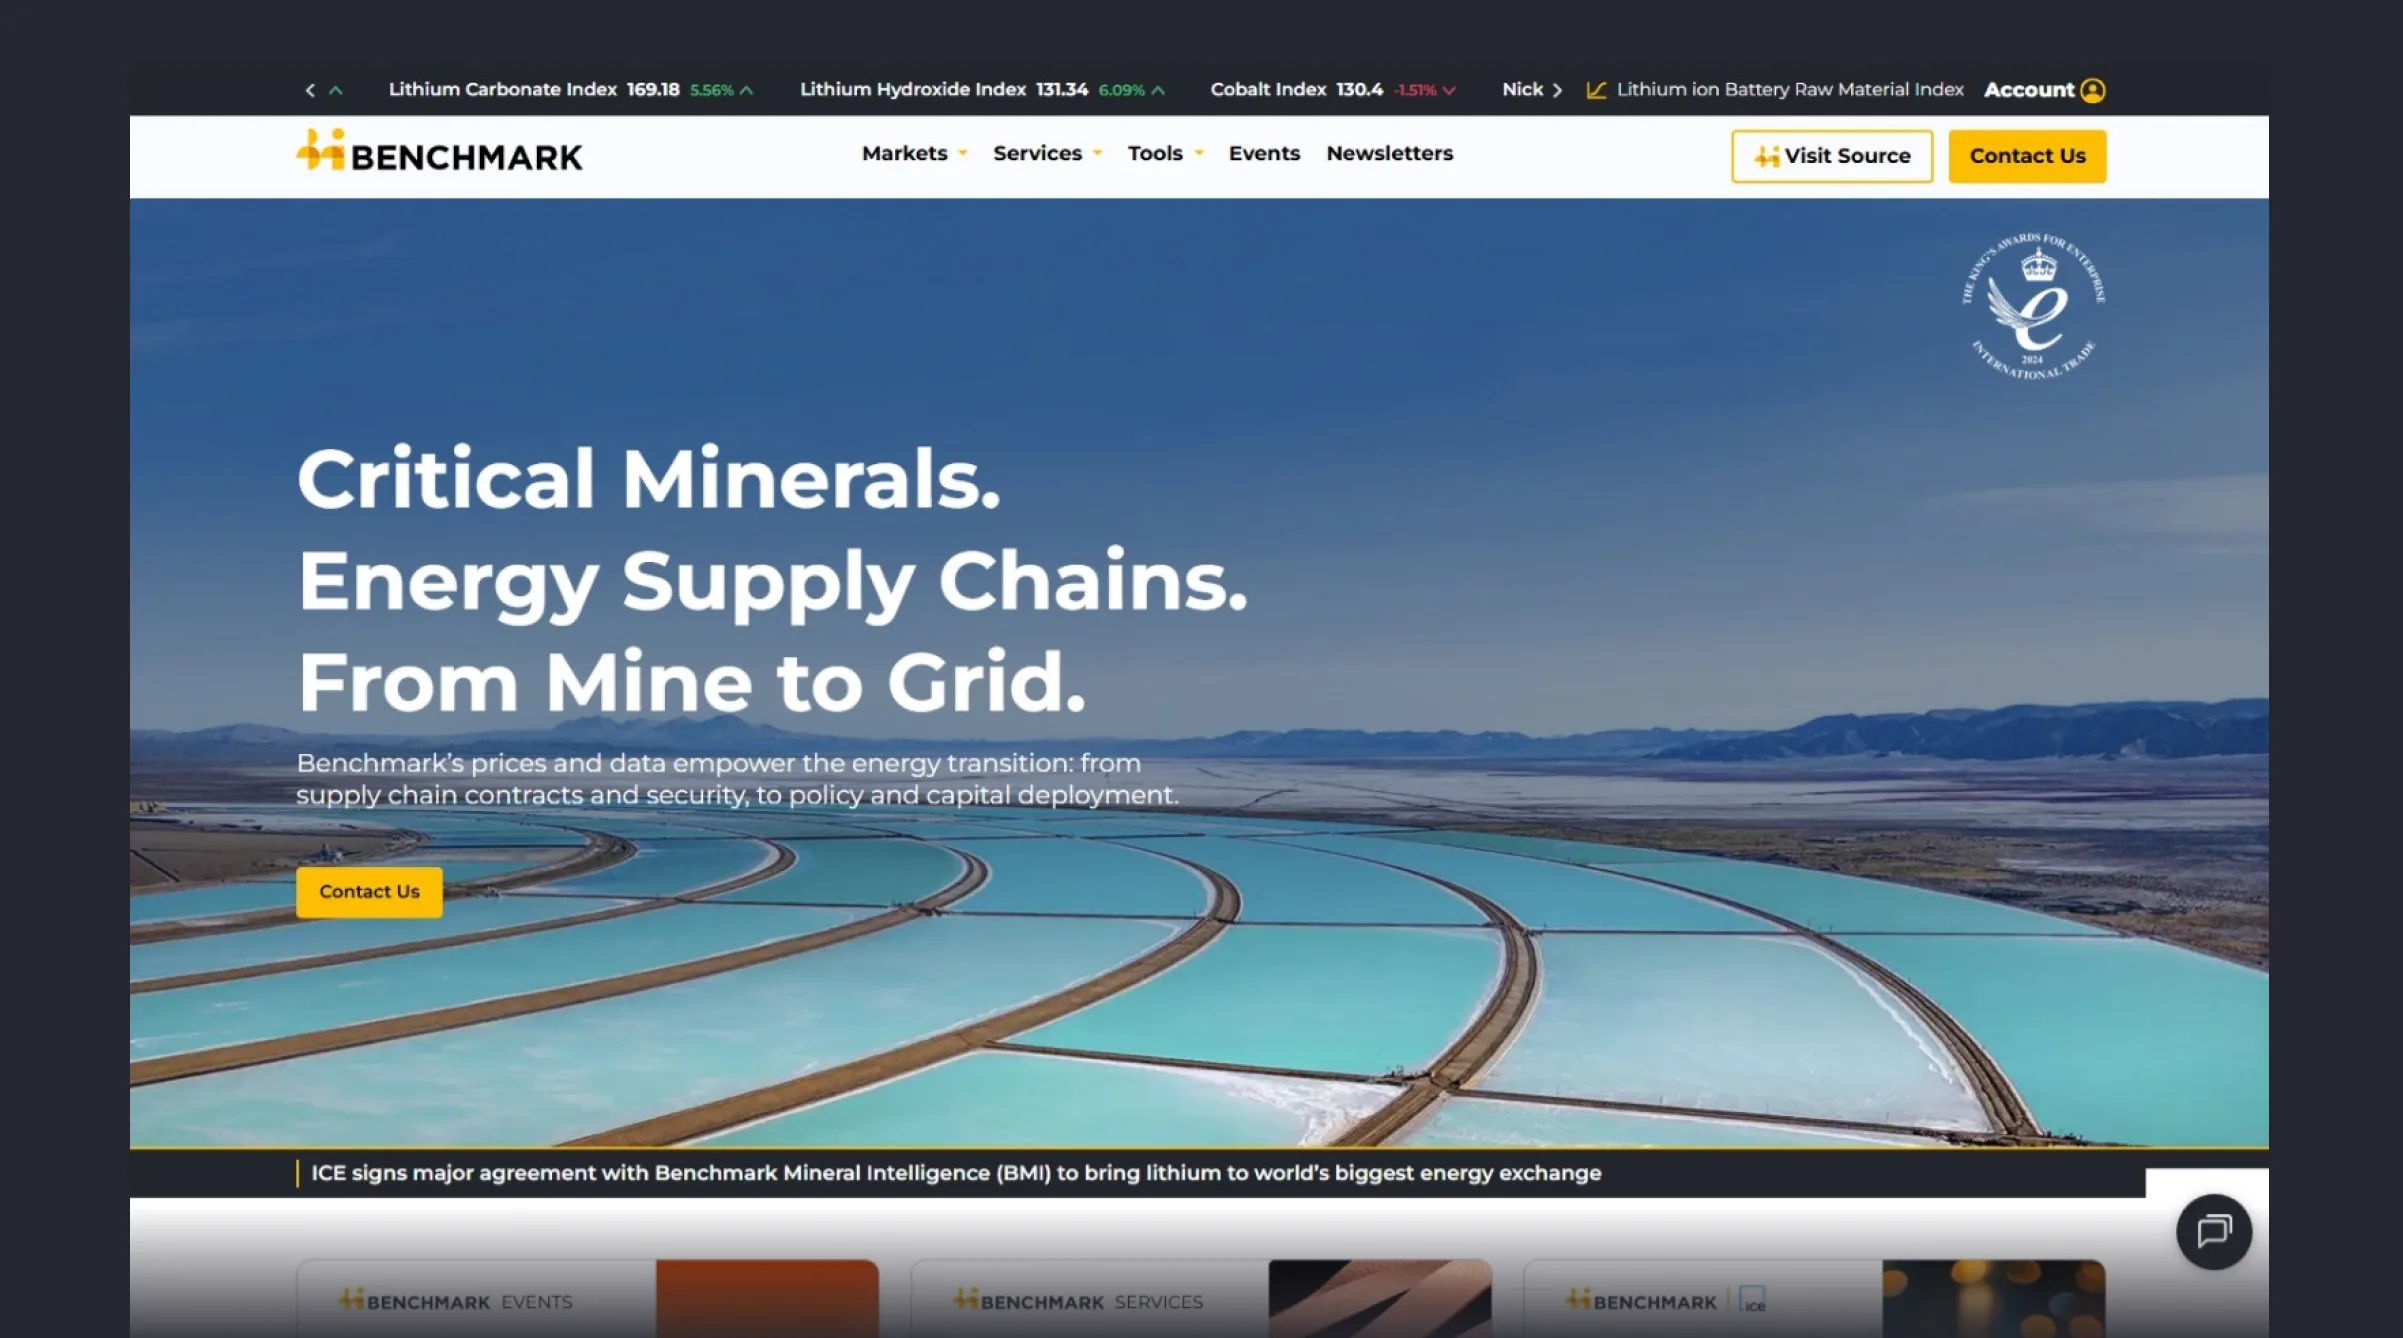The height and width of the screenshot is (1338, 2403).
Task: Open the Newsletters page
Action: (x=1389, y=153)
